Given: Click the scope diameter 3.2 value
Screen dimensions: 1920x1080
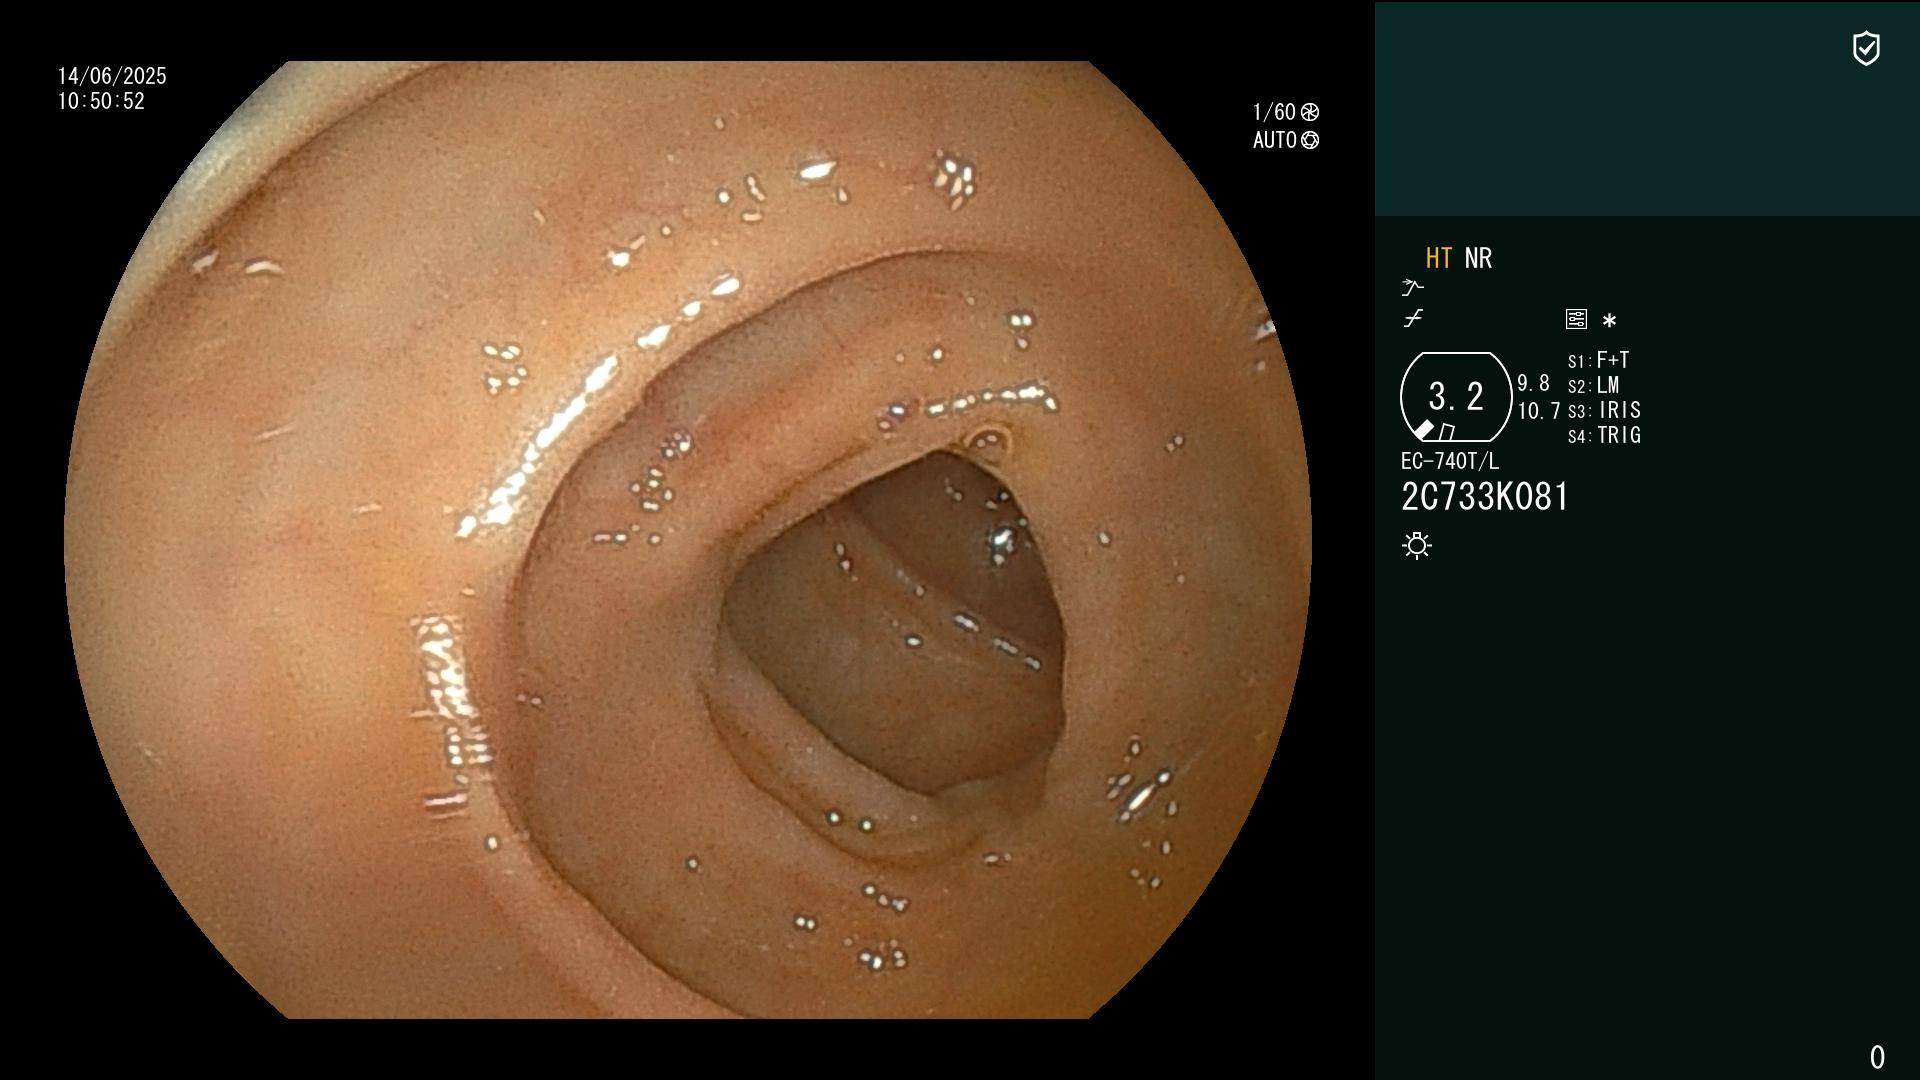Looking at the screenshot, I should (x=1456, y=396).
